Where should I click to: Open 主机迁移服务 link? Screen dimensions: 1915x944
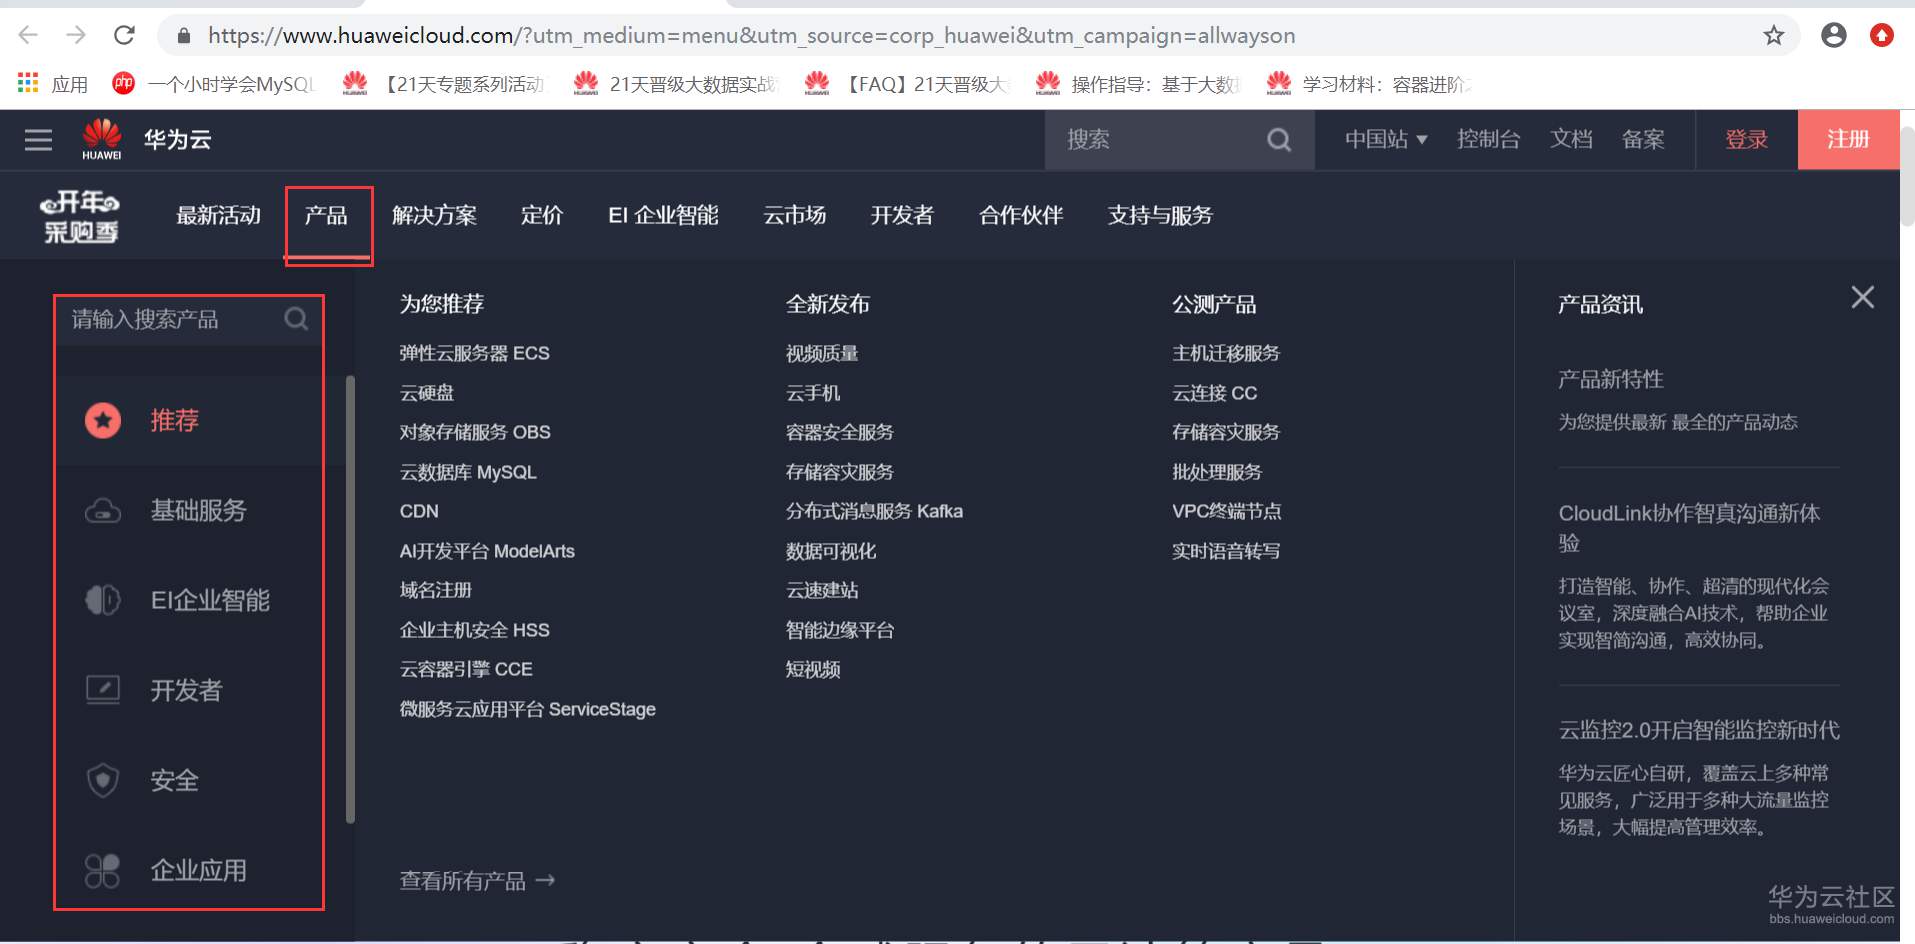[x=1226, y=353]
